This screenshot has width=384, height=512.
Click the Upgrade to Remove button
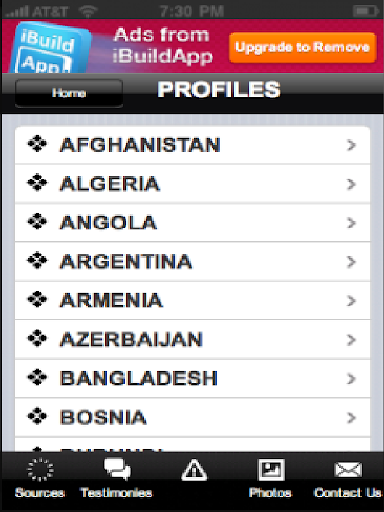303,47
